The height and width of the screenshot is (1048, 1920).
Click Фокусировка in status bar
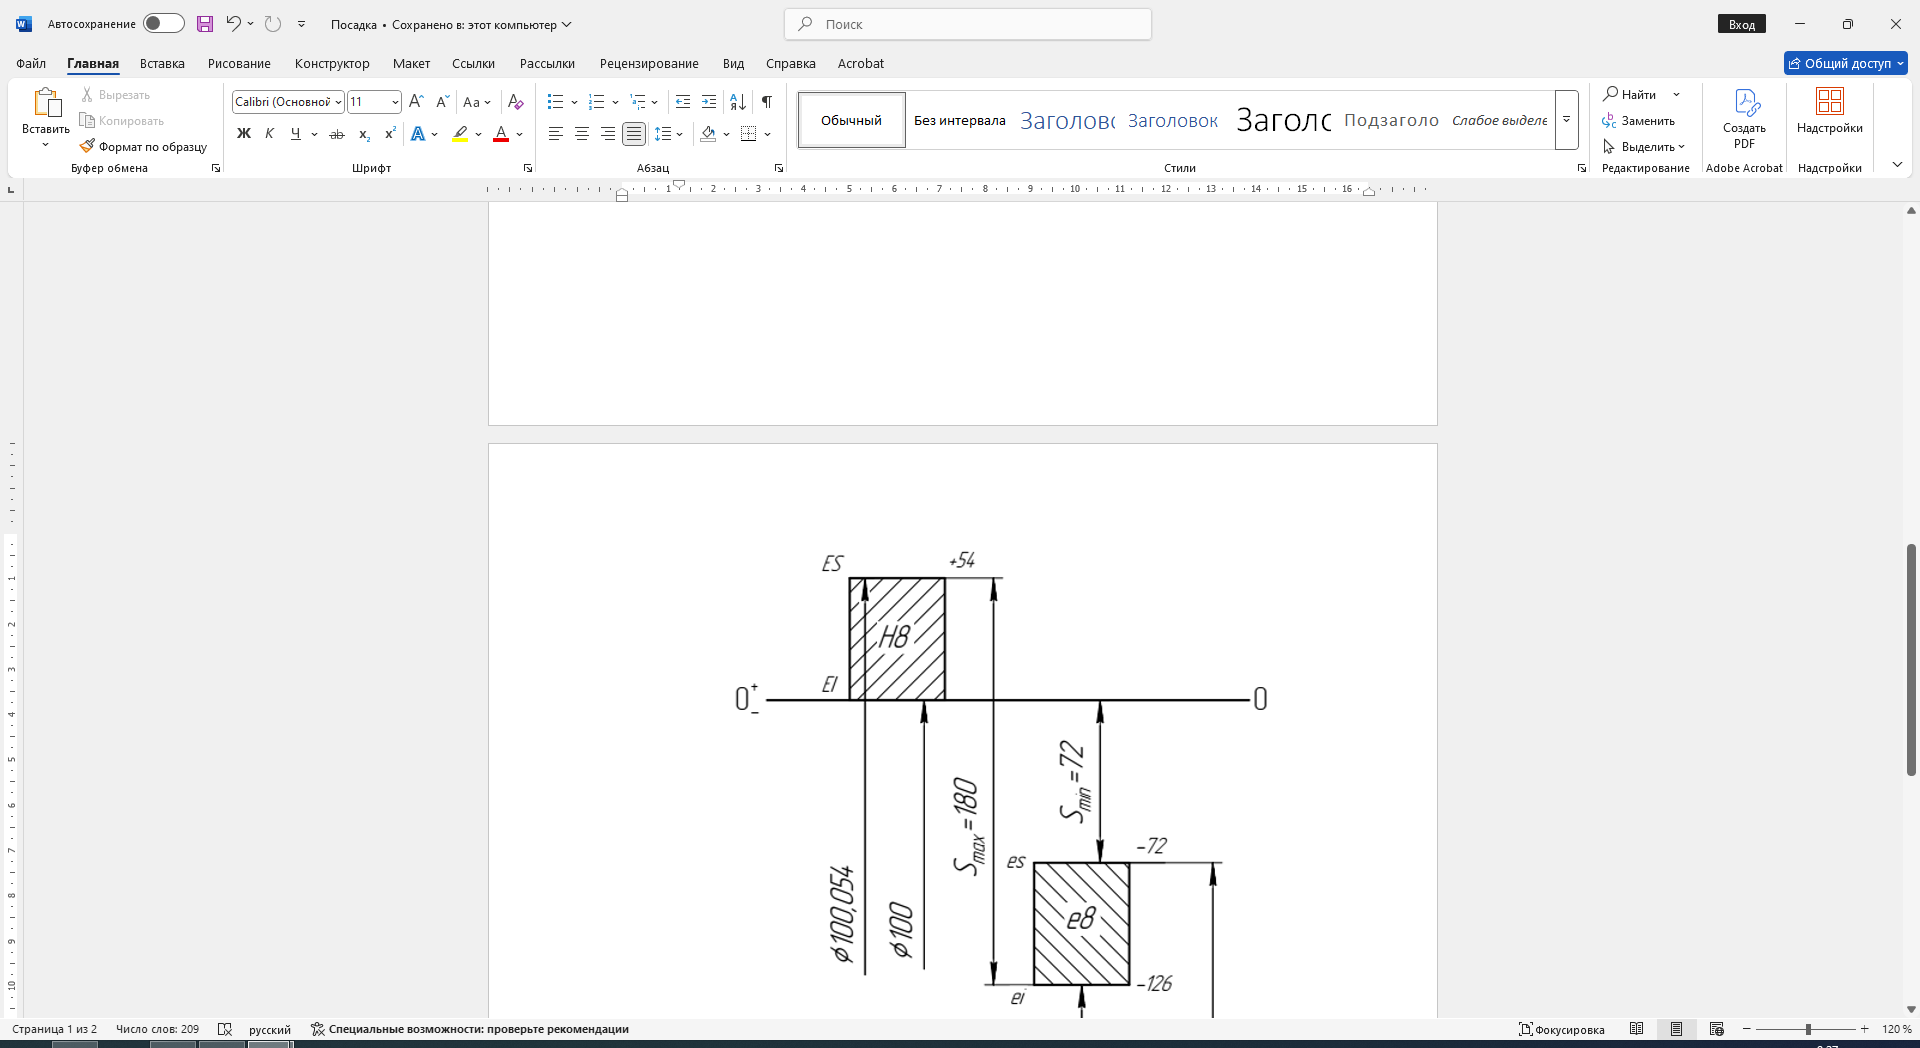click(1562, 1029)
